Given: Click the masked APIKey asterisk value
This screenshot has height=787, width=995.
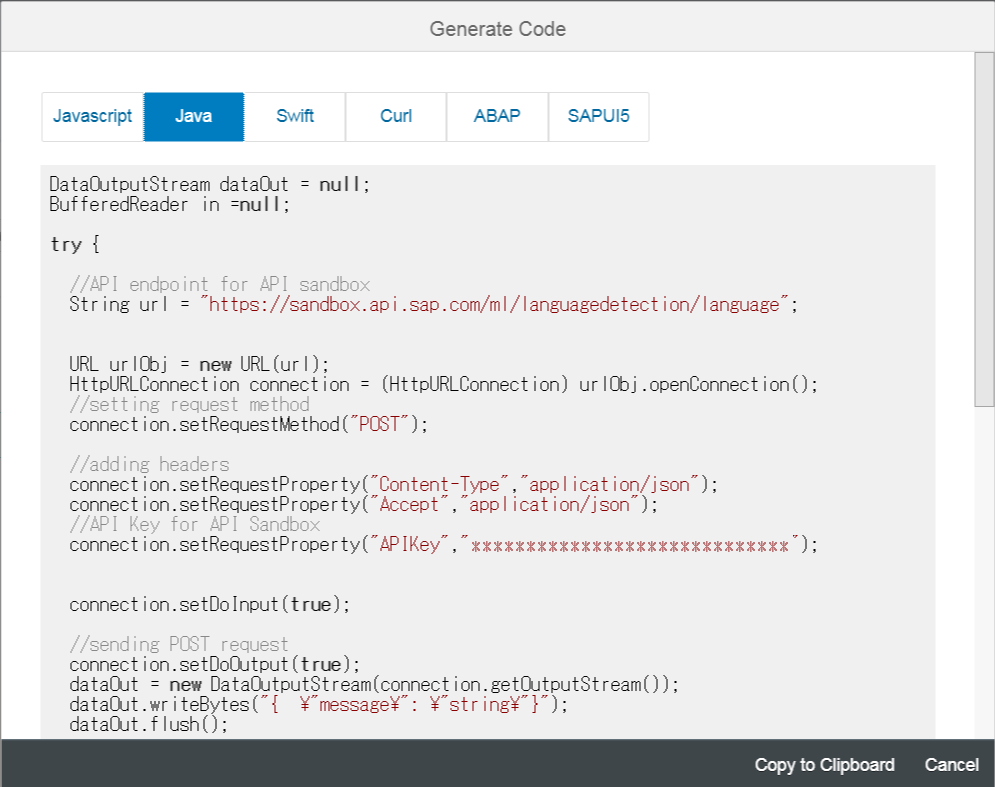Looking at the screenshot, I should [632, 545].
